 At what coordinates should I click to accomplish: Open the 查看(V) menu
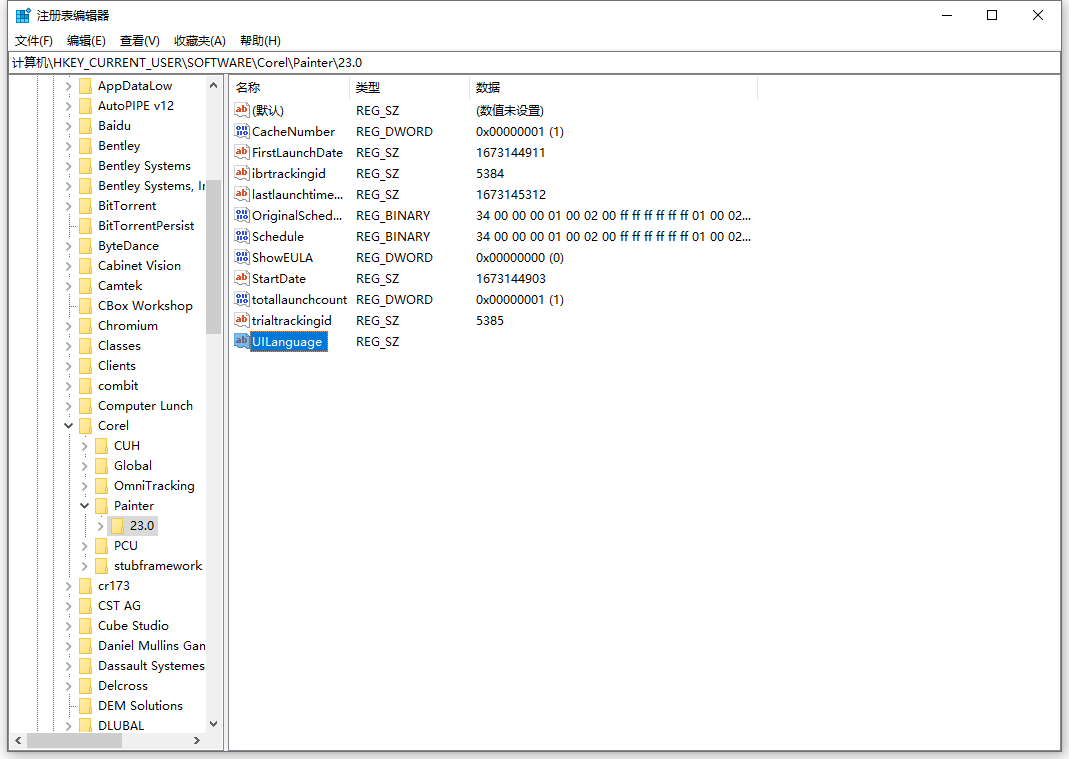pos(139,40)
